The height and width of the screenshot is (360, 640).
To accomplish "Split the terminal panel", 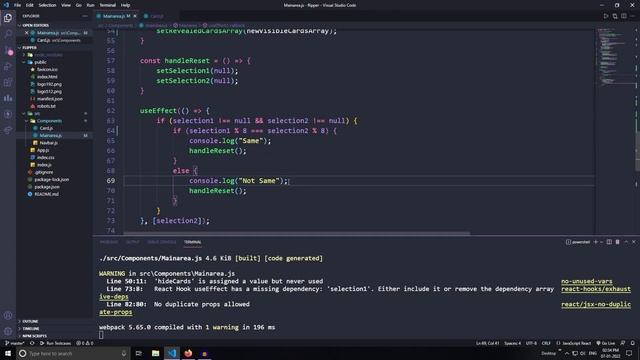I will click(609, 242).
